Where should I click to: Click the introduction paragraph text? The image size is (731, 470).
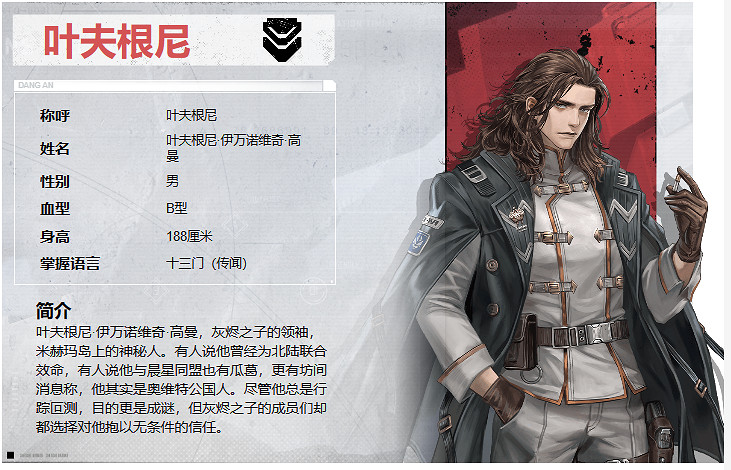181,379
